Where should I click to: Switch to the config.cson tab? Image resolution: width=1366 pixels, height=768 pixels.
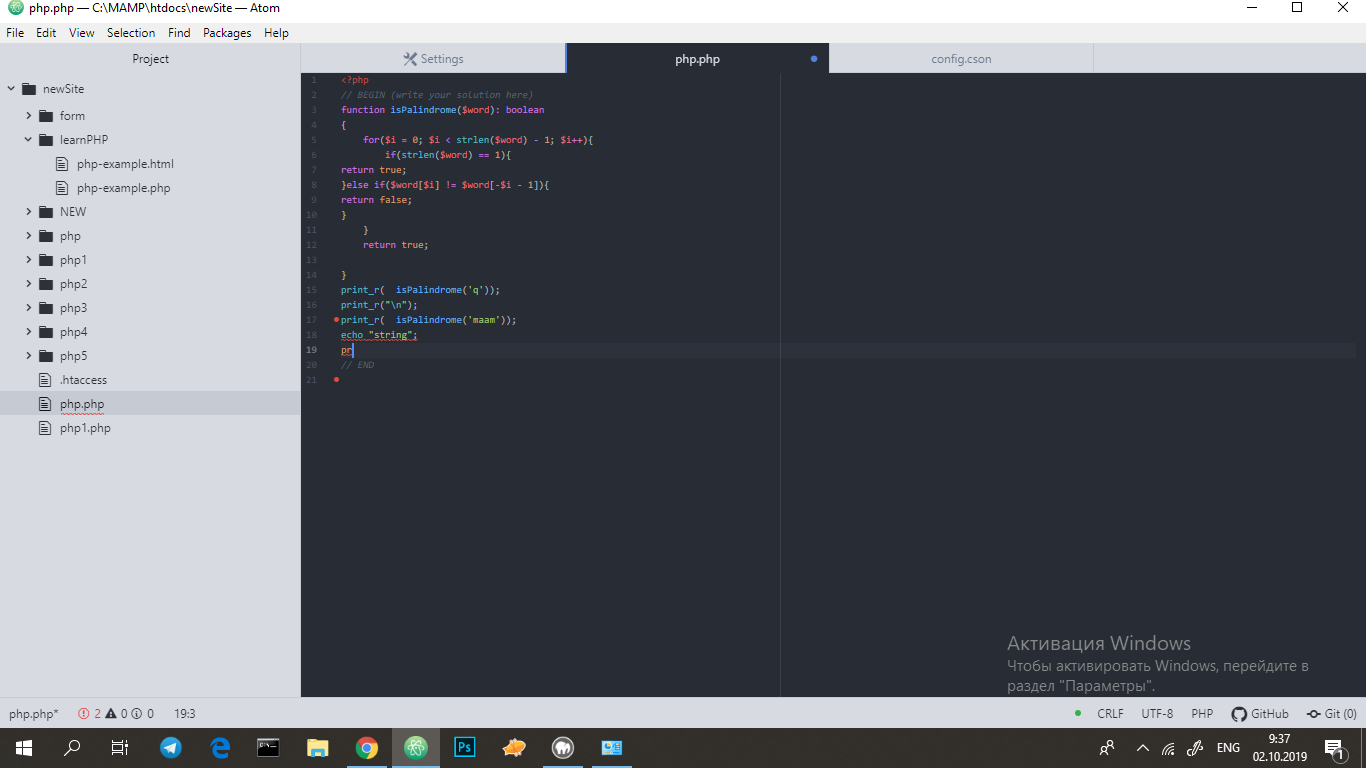tap(961, 59)
